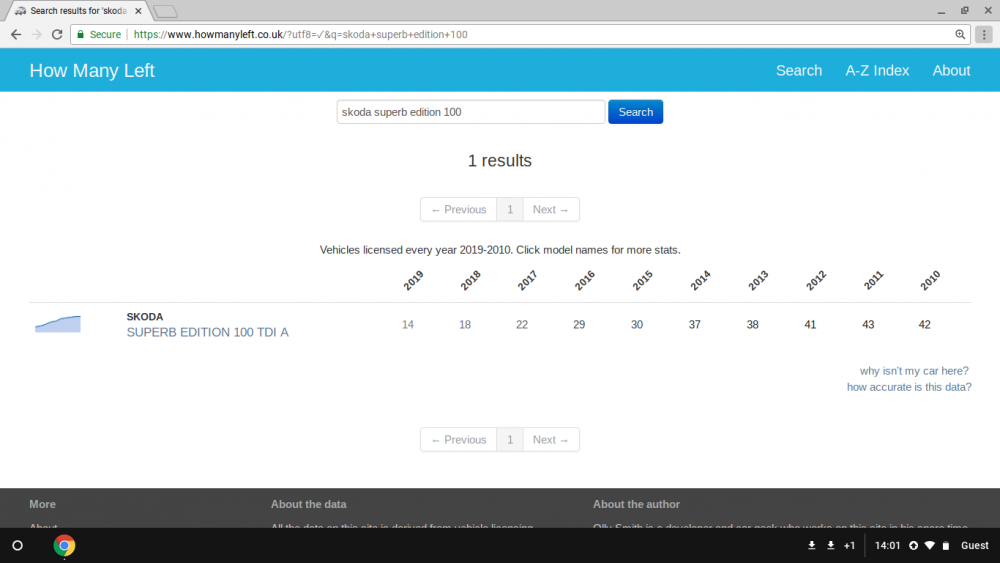Image resolution: width=1000 pixels, height=563 pixels.
Task: Click the Skoda Superb trend sparkline thumbnail
Action: (x=58, y=324)
